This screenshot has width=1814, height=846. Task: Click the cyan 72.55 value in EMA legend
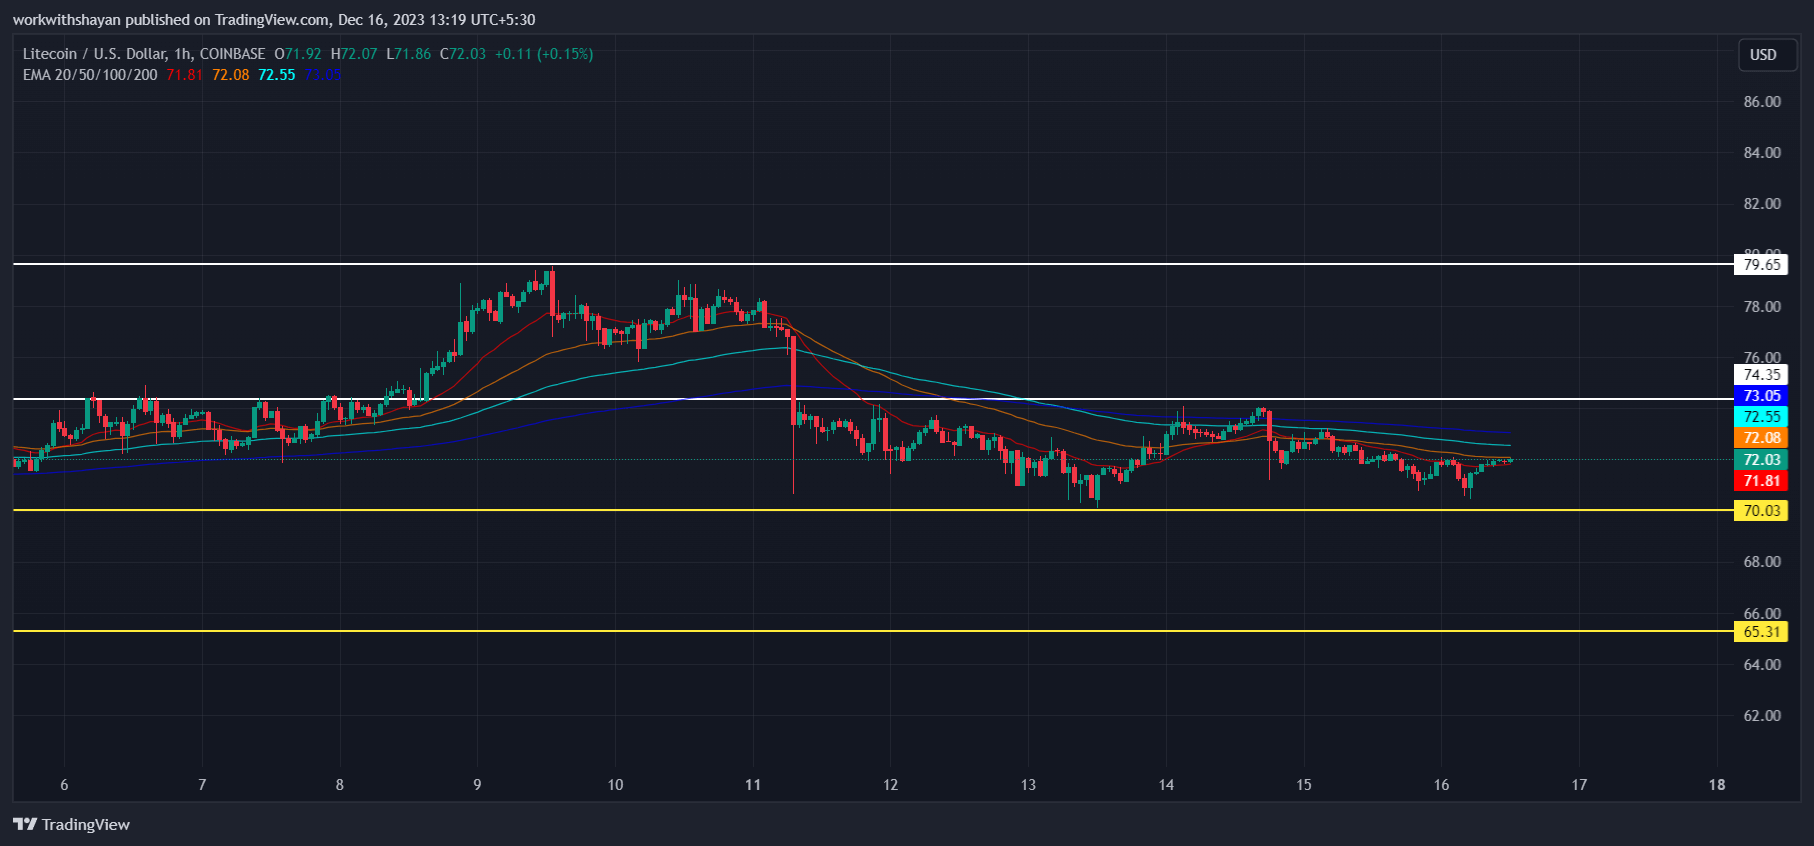276,75
